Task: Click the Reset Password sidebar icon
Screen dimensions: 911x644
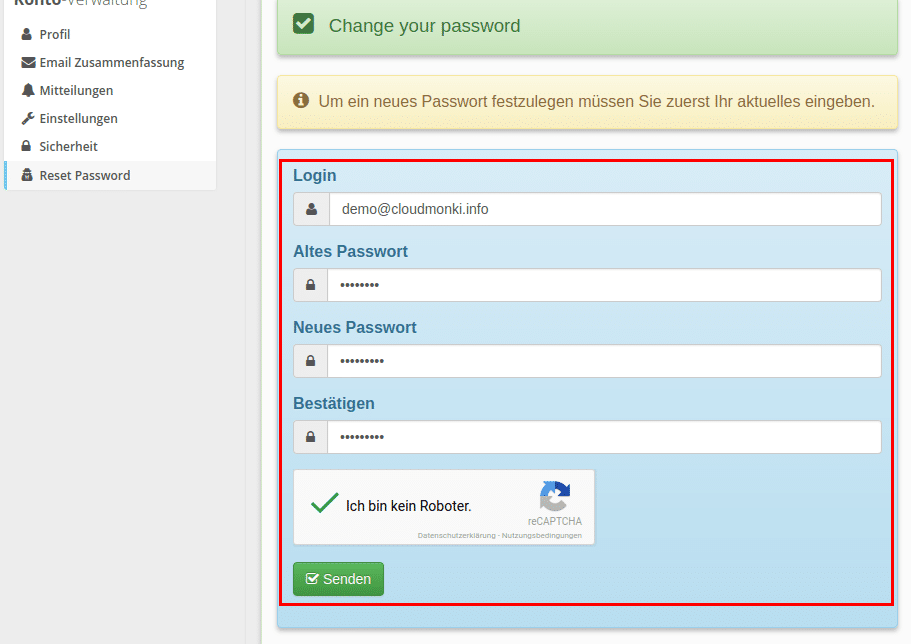Action: pos(27,175)
